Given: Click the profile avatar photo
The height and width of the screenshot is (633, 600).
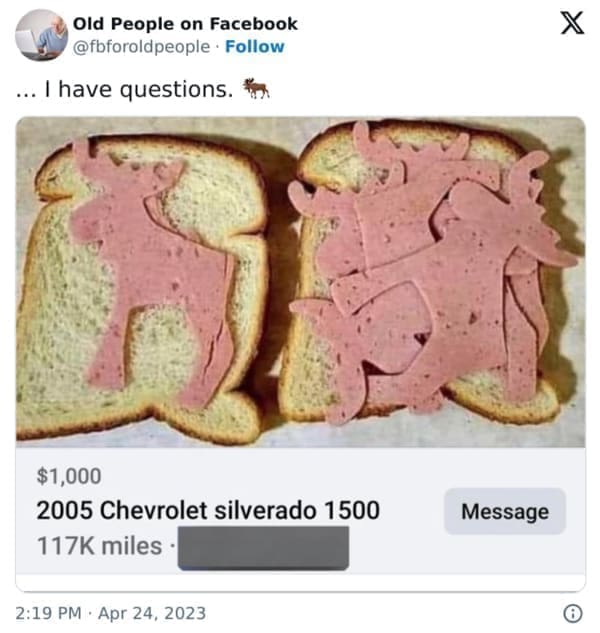Looking at the screenshot, I should (x=42, y=35).
